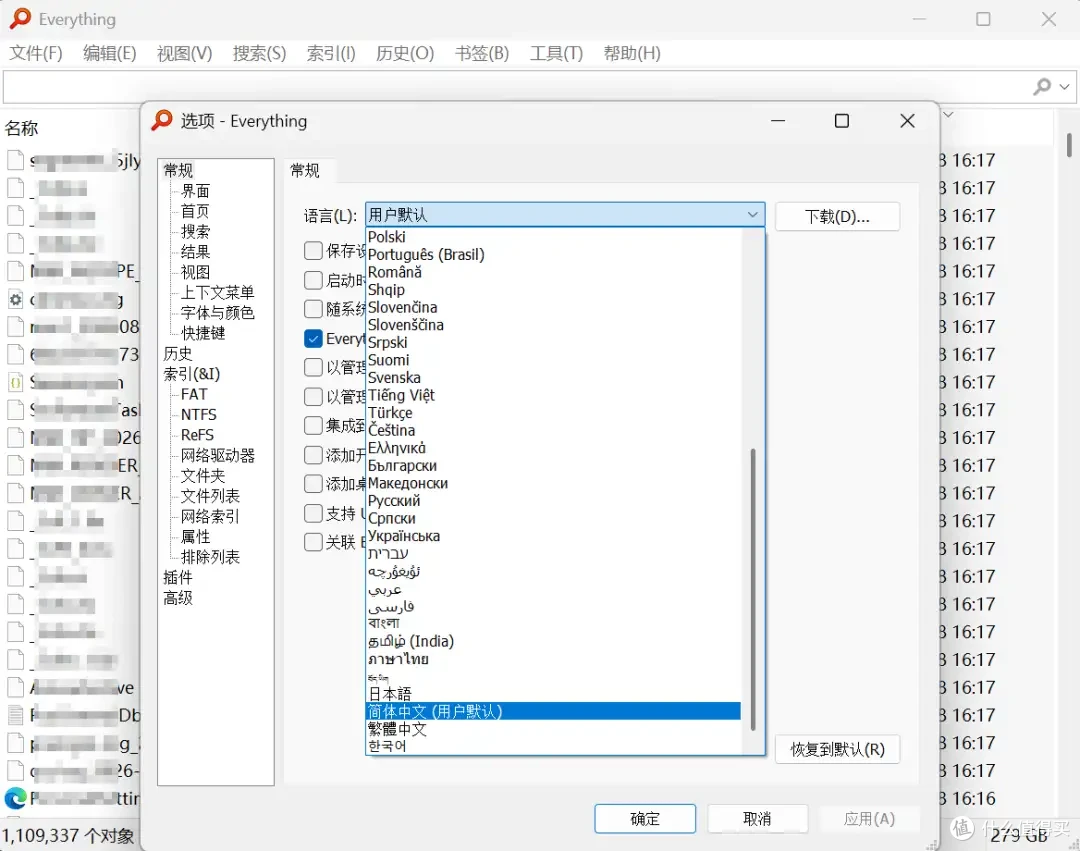Choose Українська from the language list

pyautogui.click(x=553, y=536)
